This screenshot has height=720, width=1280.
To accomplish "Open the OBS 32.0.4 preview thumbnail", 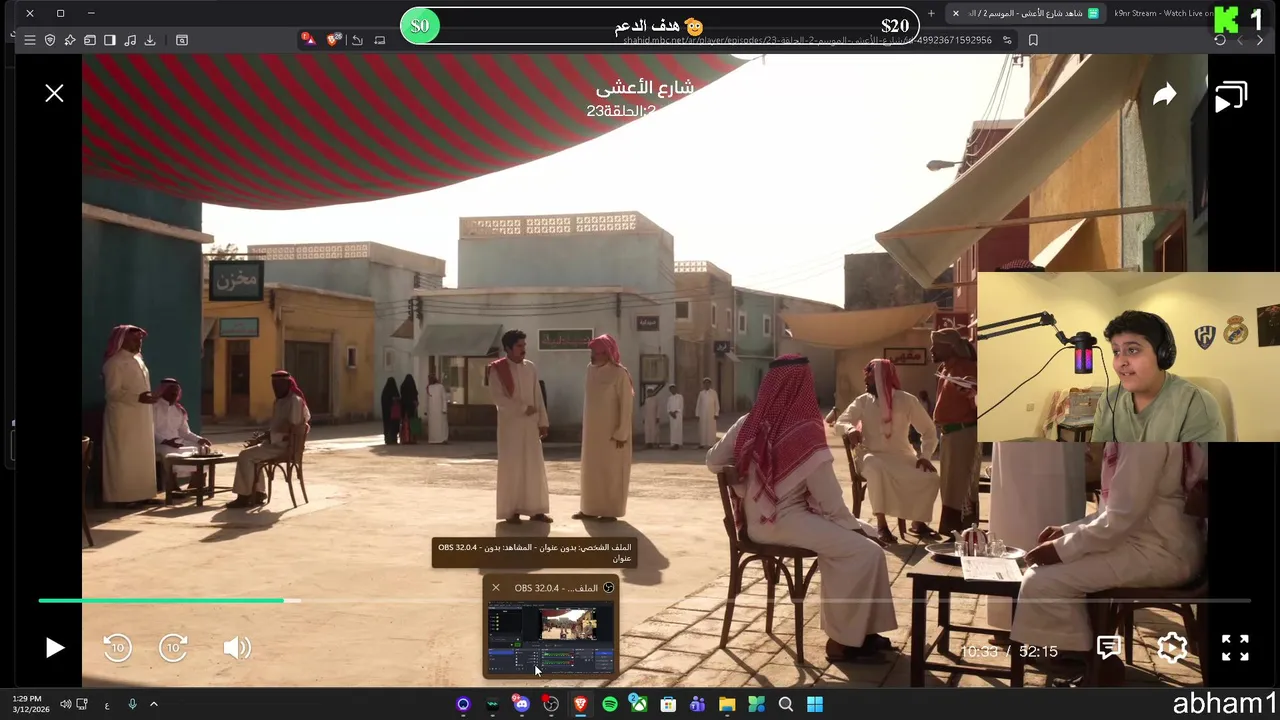I will pos(551,638).
